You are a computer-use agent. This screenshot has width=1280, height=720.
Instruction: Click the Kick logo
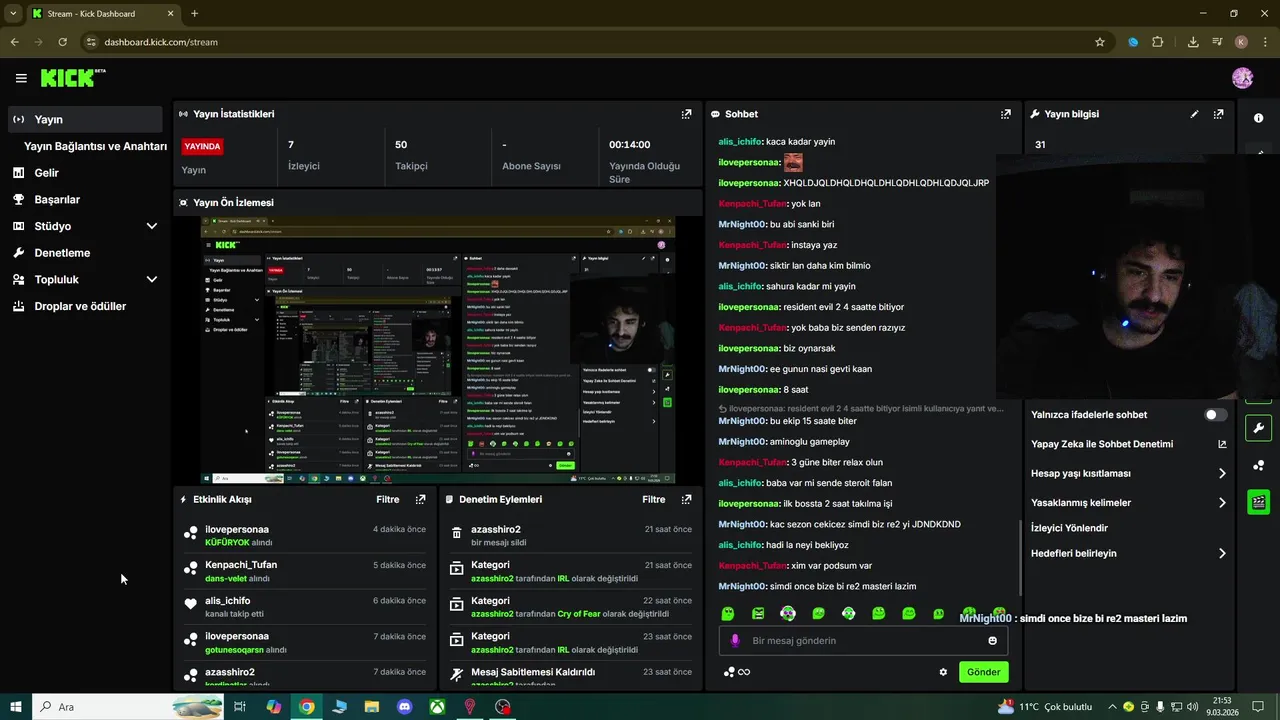click(72, 78)
